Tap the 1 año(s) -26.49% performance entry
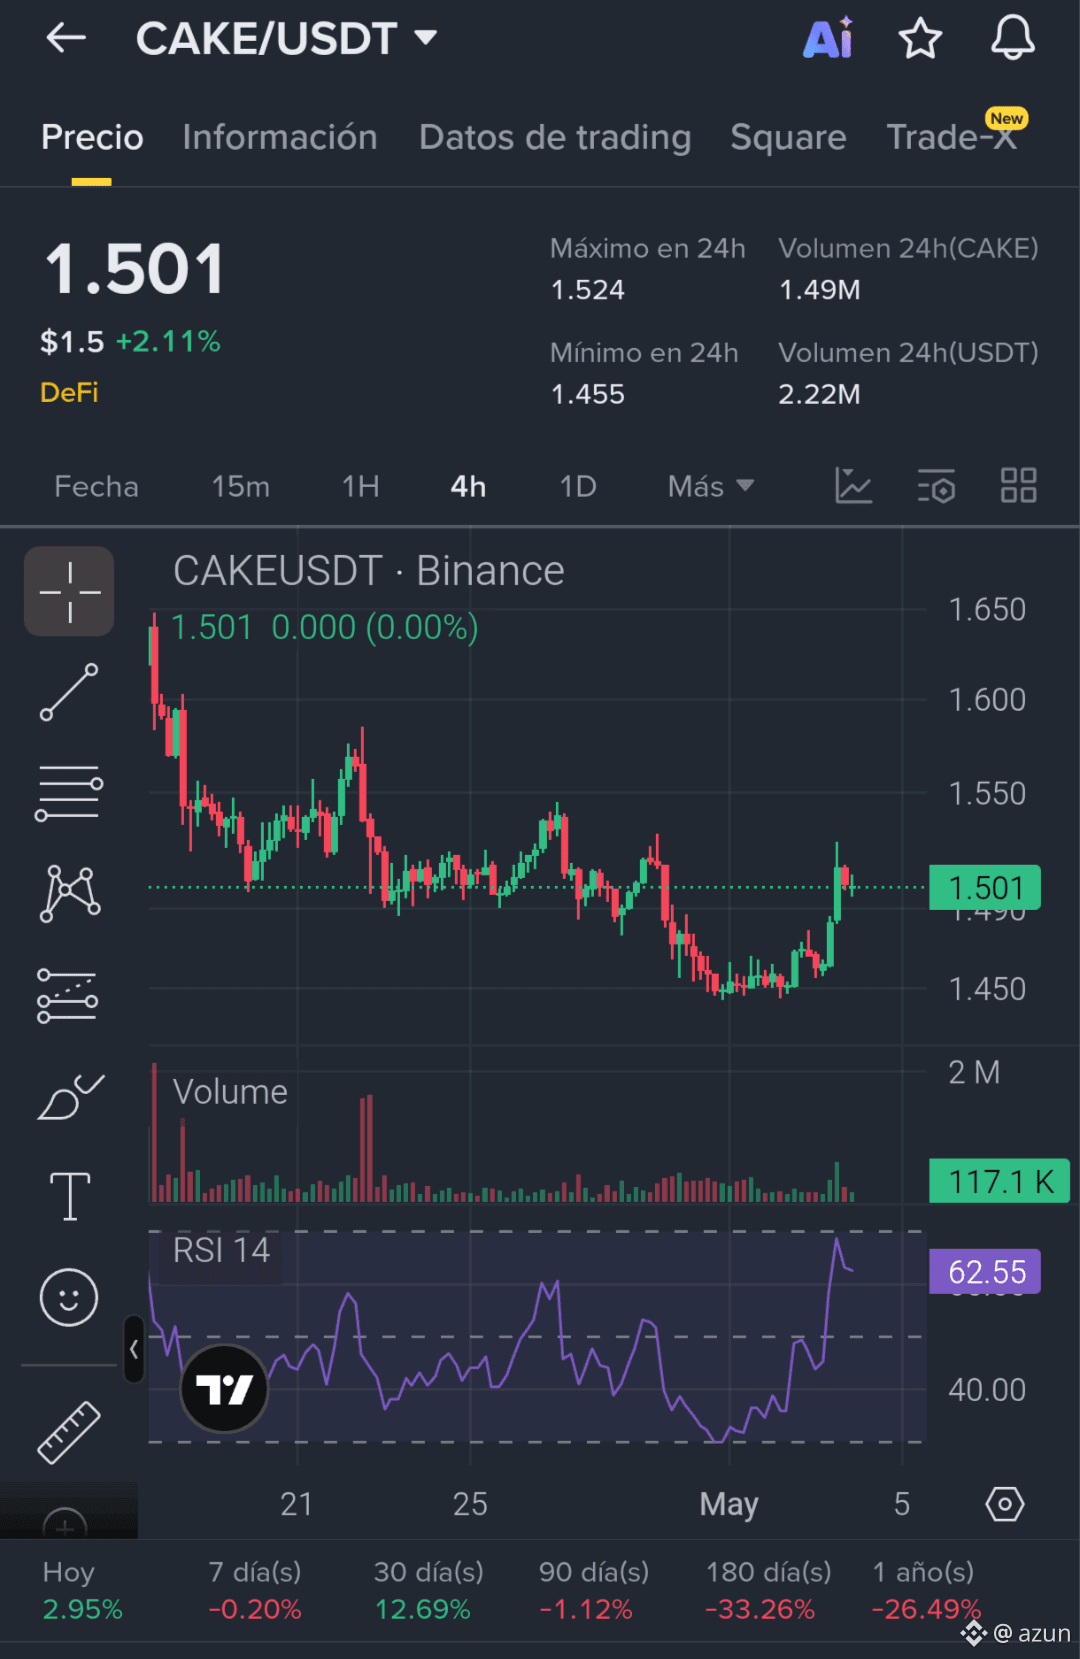The width and height of the screenshot is (1080, 1659). [x=927, y=1591]
